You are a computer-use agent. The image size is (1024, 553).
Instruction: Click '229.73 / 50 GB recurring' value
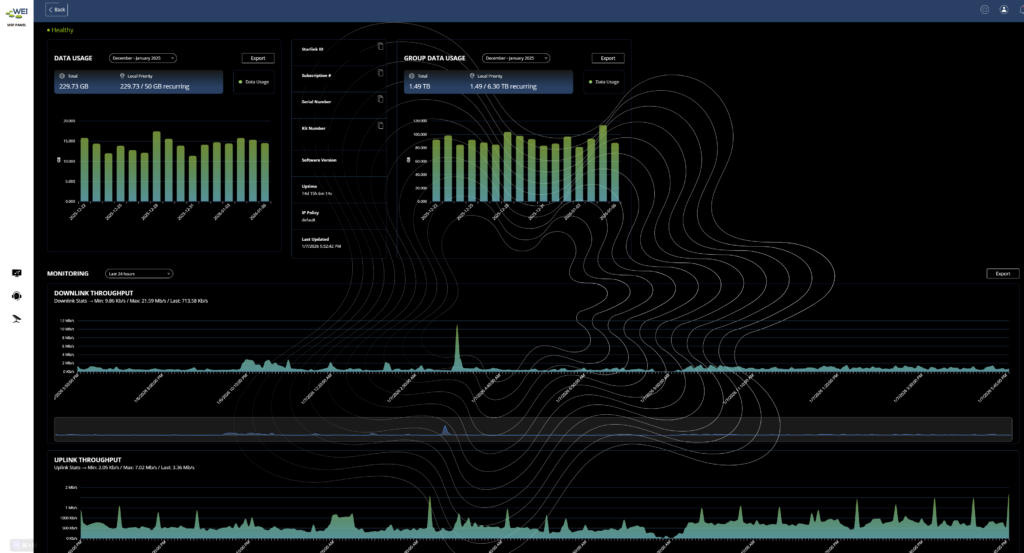point(155,86)
